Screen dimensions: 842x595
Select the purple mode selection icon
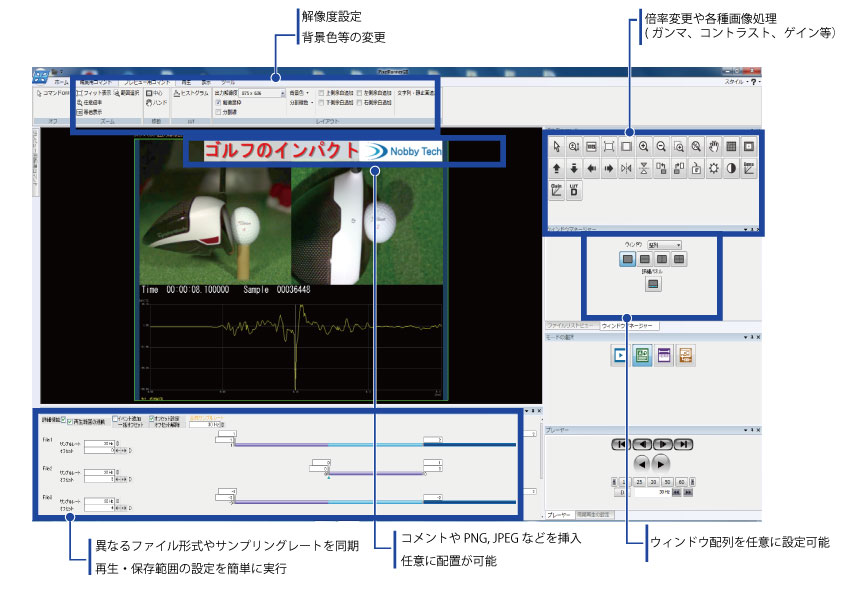point(664,355)
